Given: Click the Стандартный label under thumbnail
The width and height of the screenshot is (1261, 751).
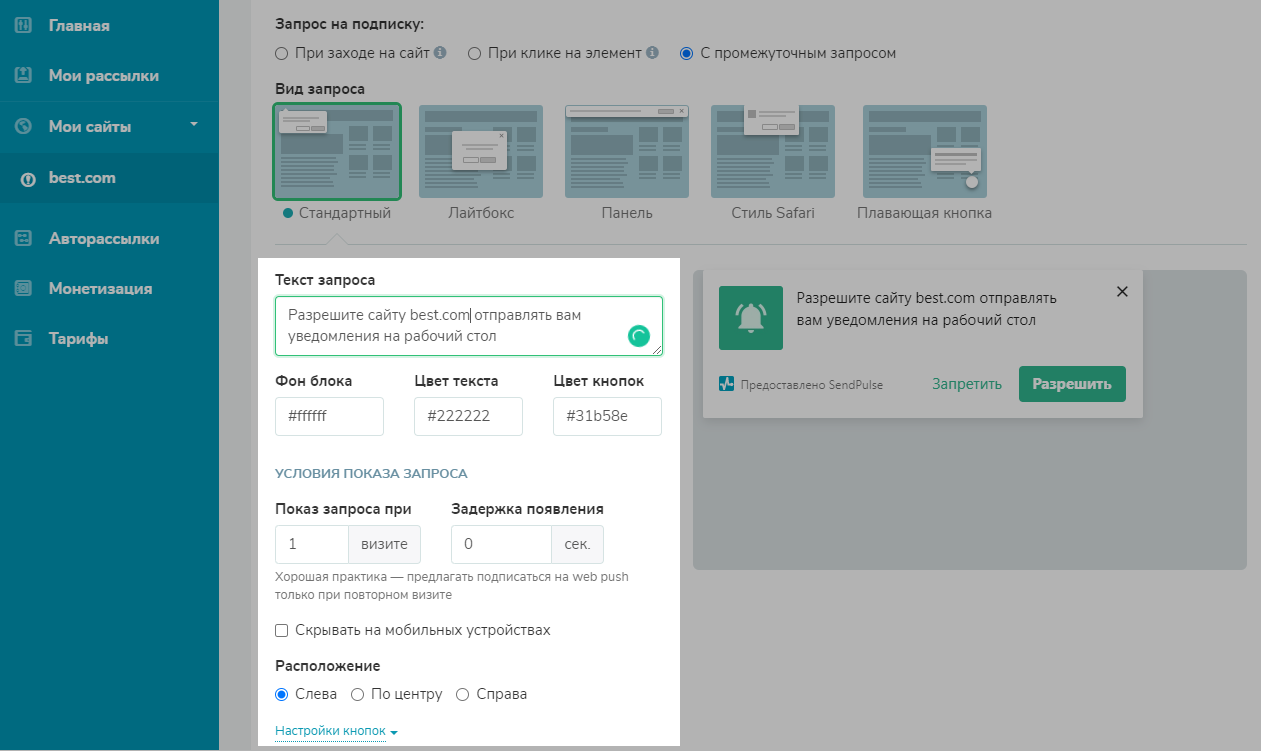Looking at the screenshot, I should pos(344,213).
